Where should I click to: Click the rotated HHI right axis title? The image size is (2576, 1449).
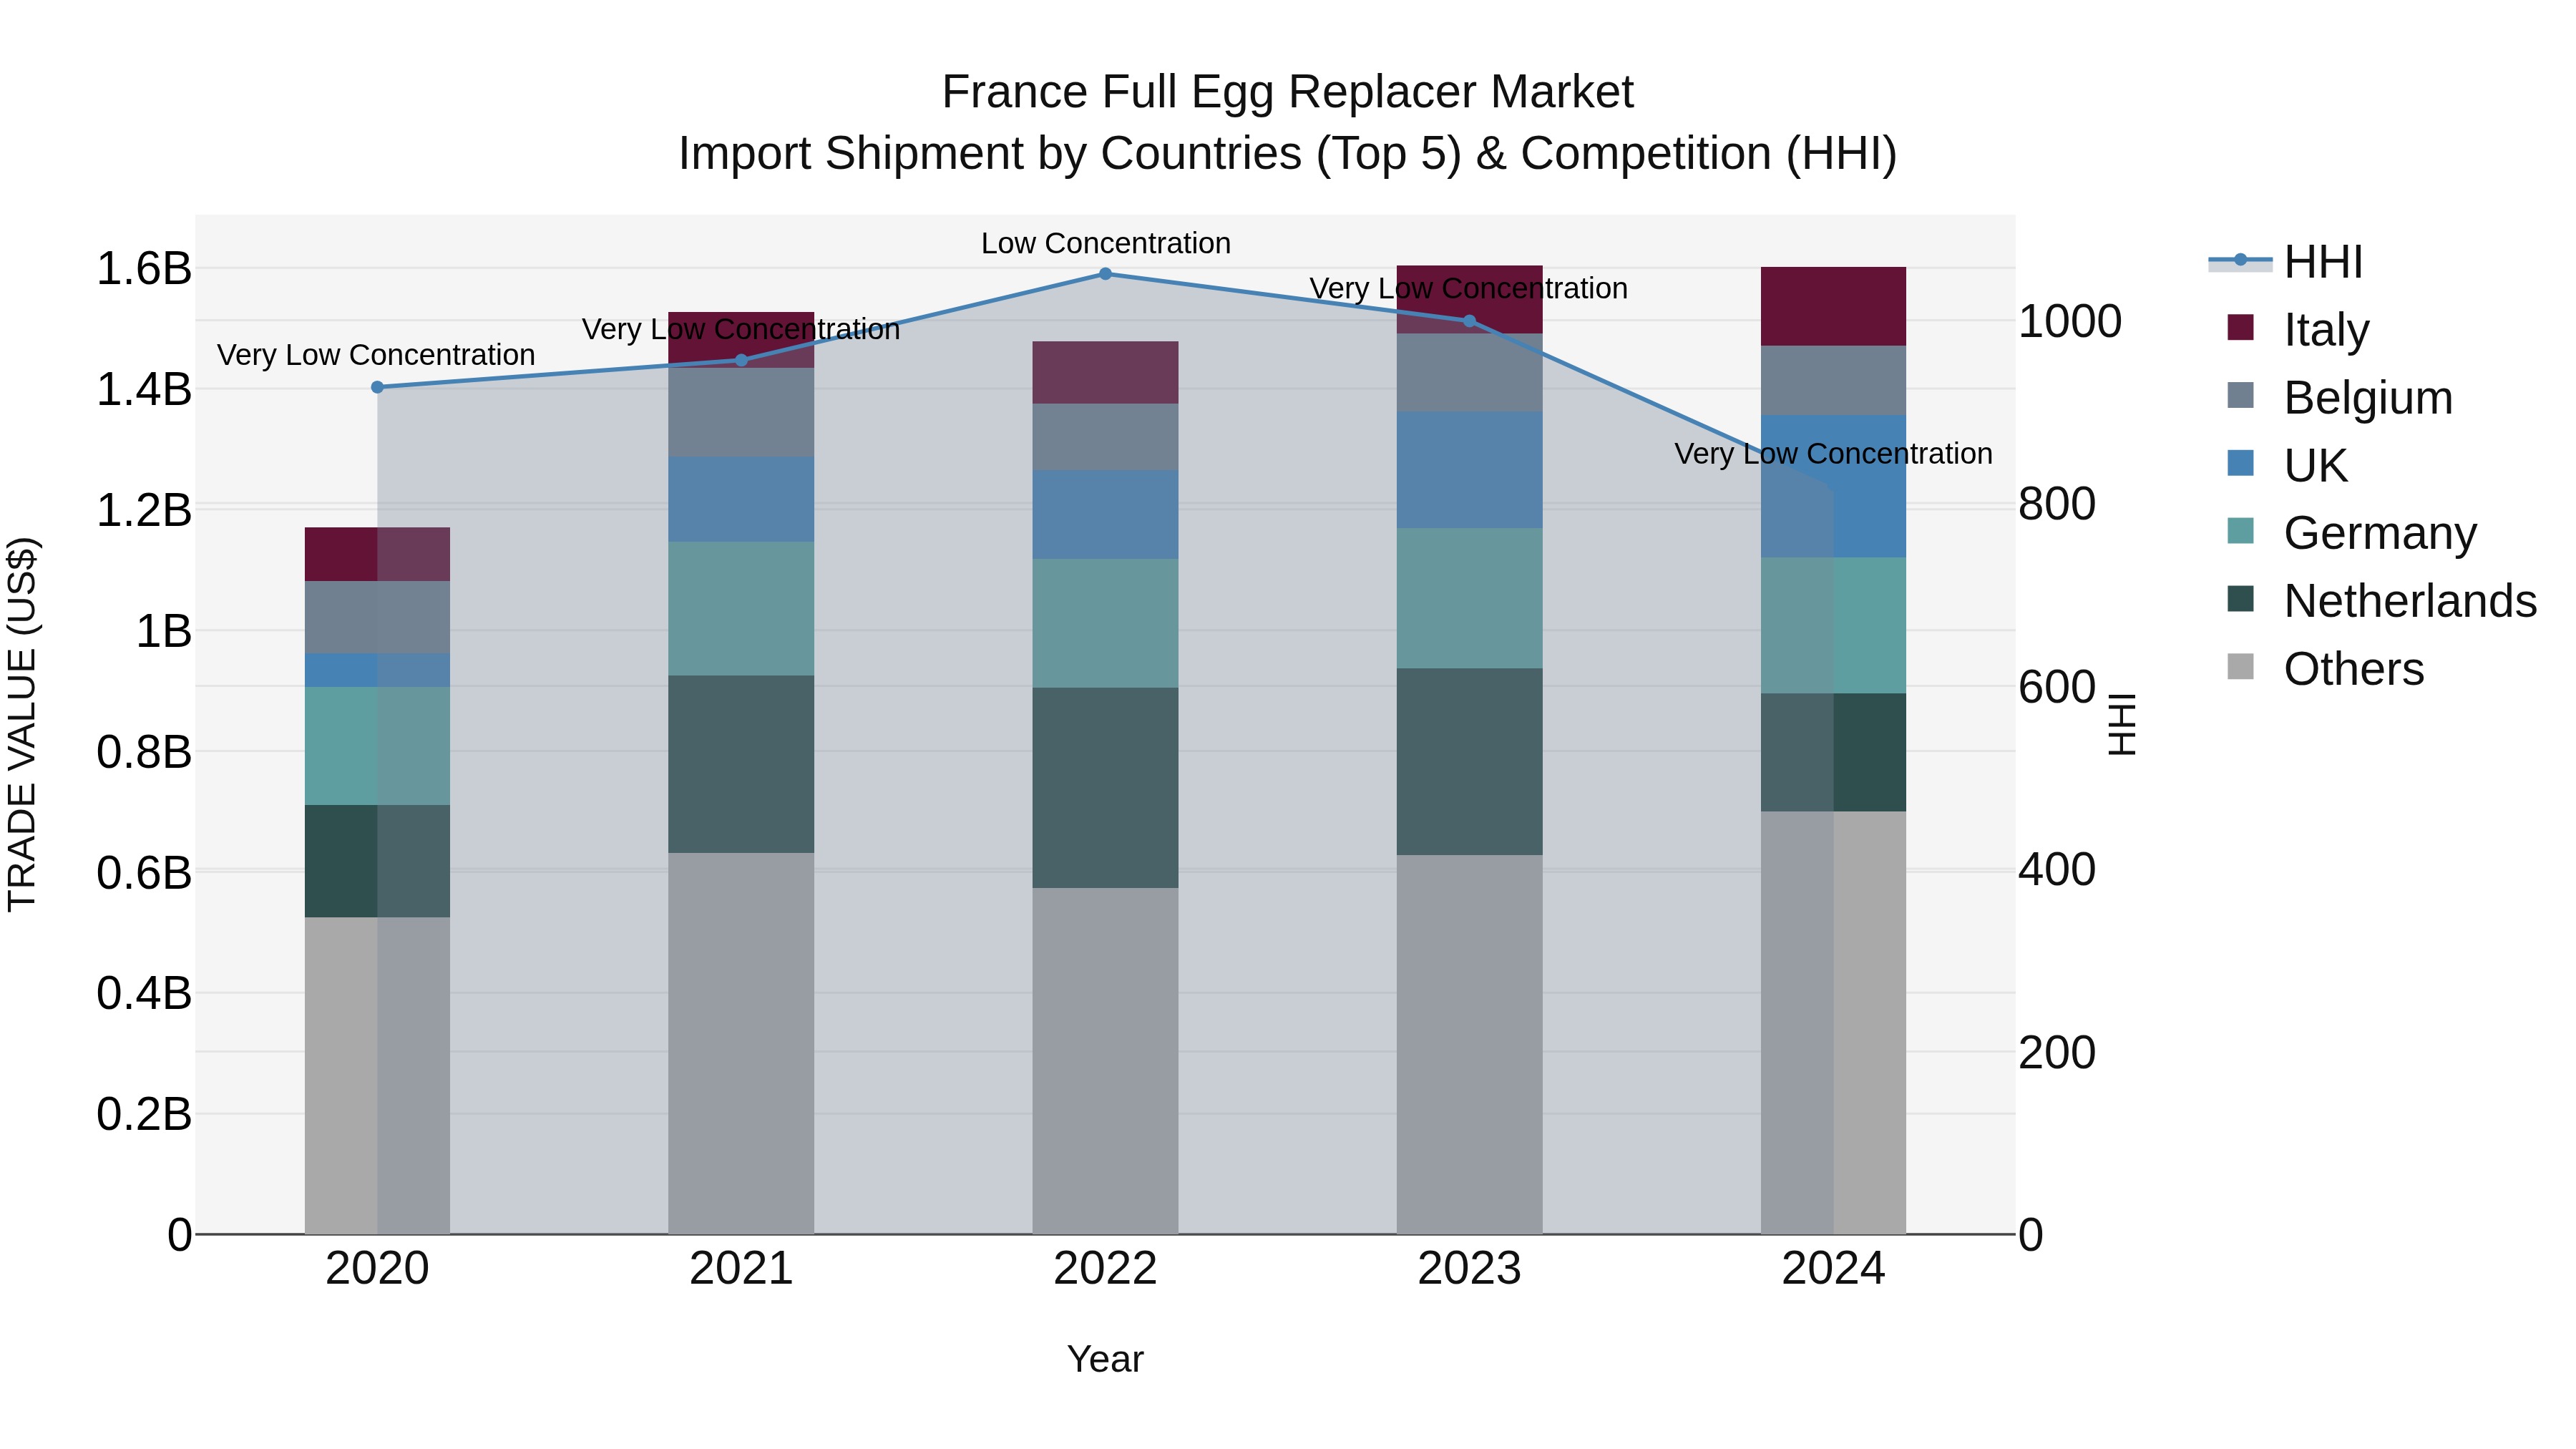pyautogui.click(x=2122, y=725)
